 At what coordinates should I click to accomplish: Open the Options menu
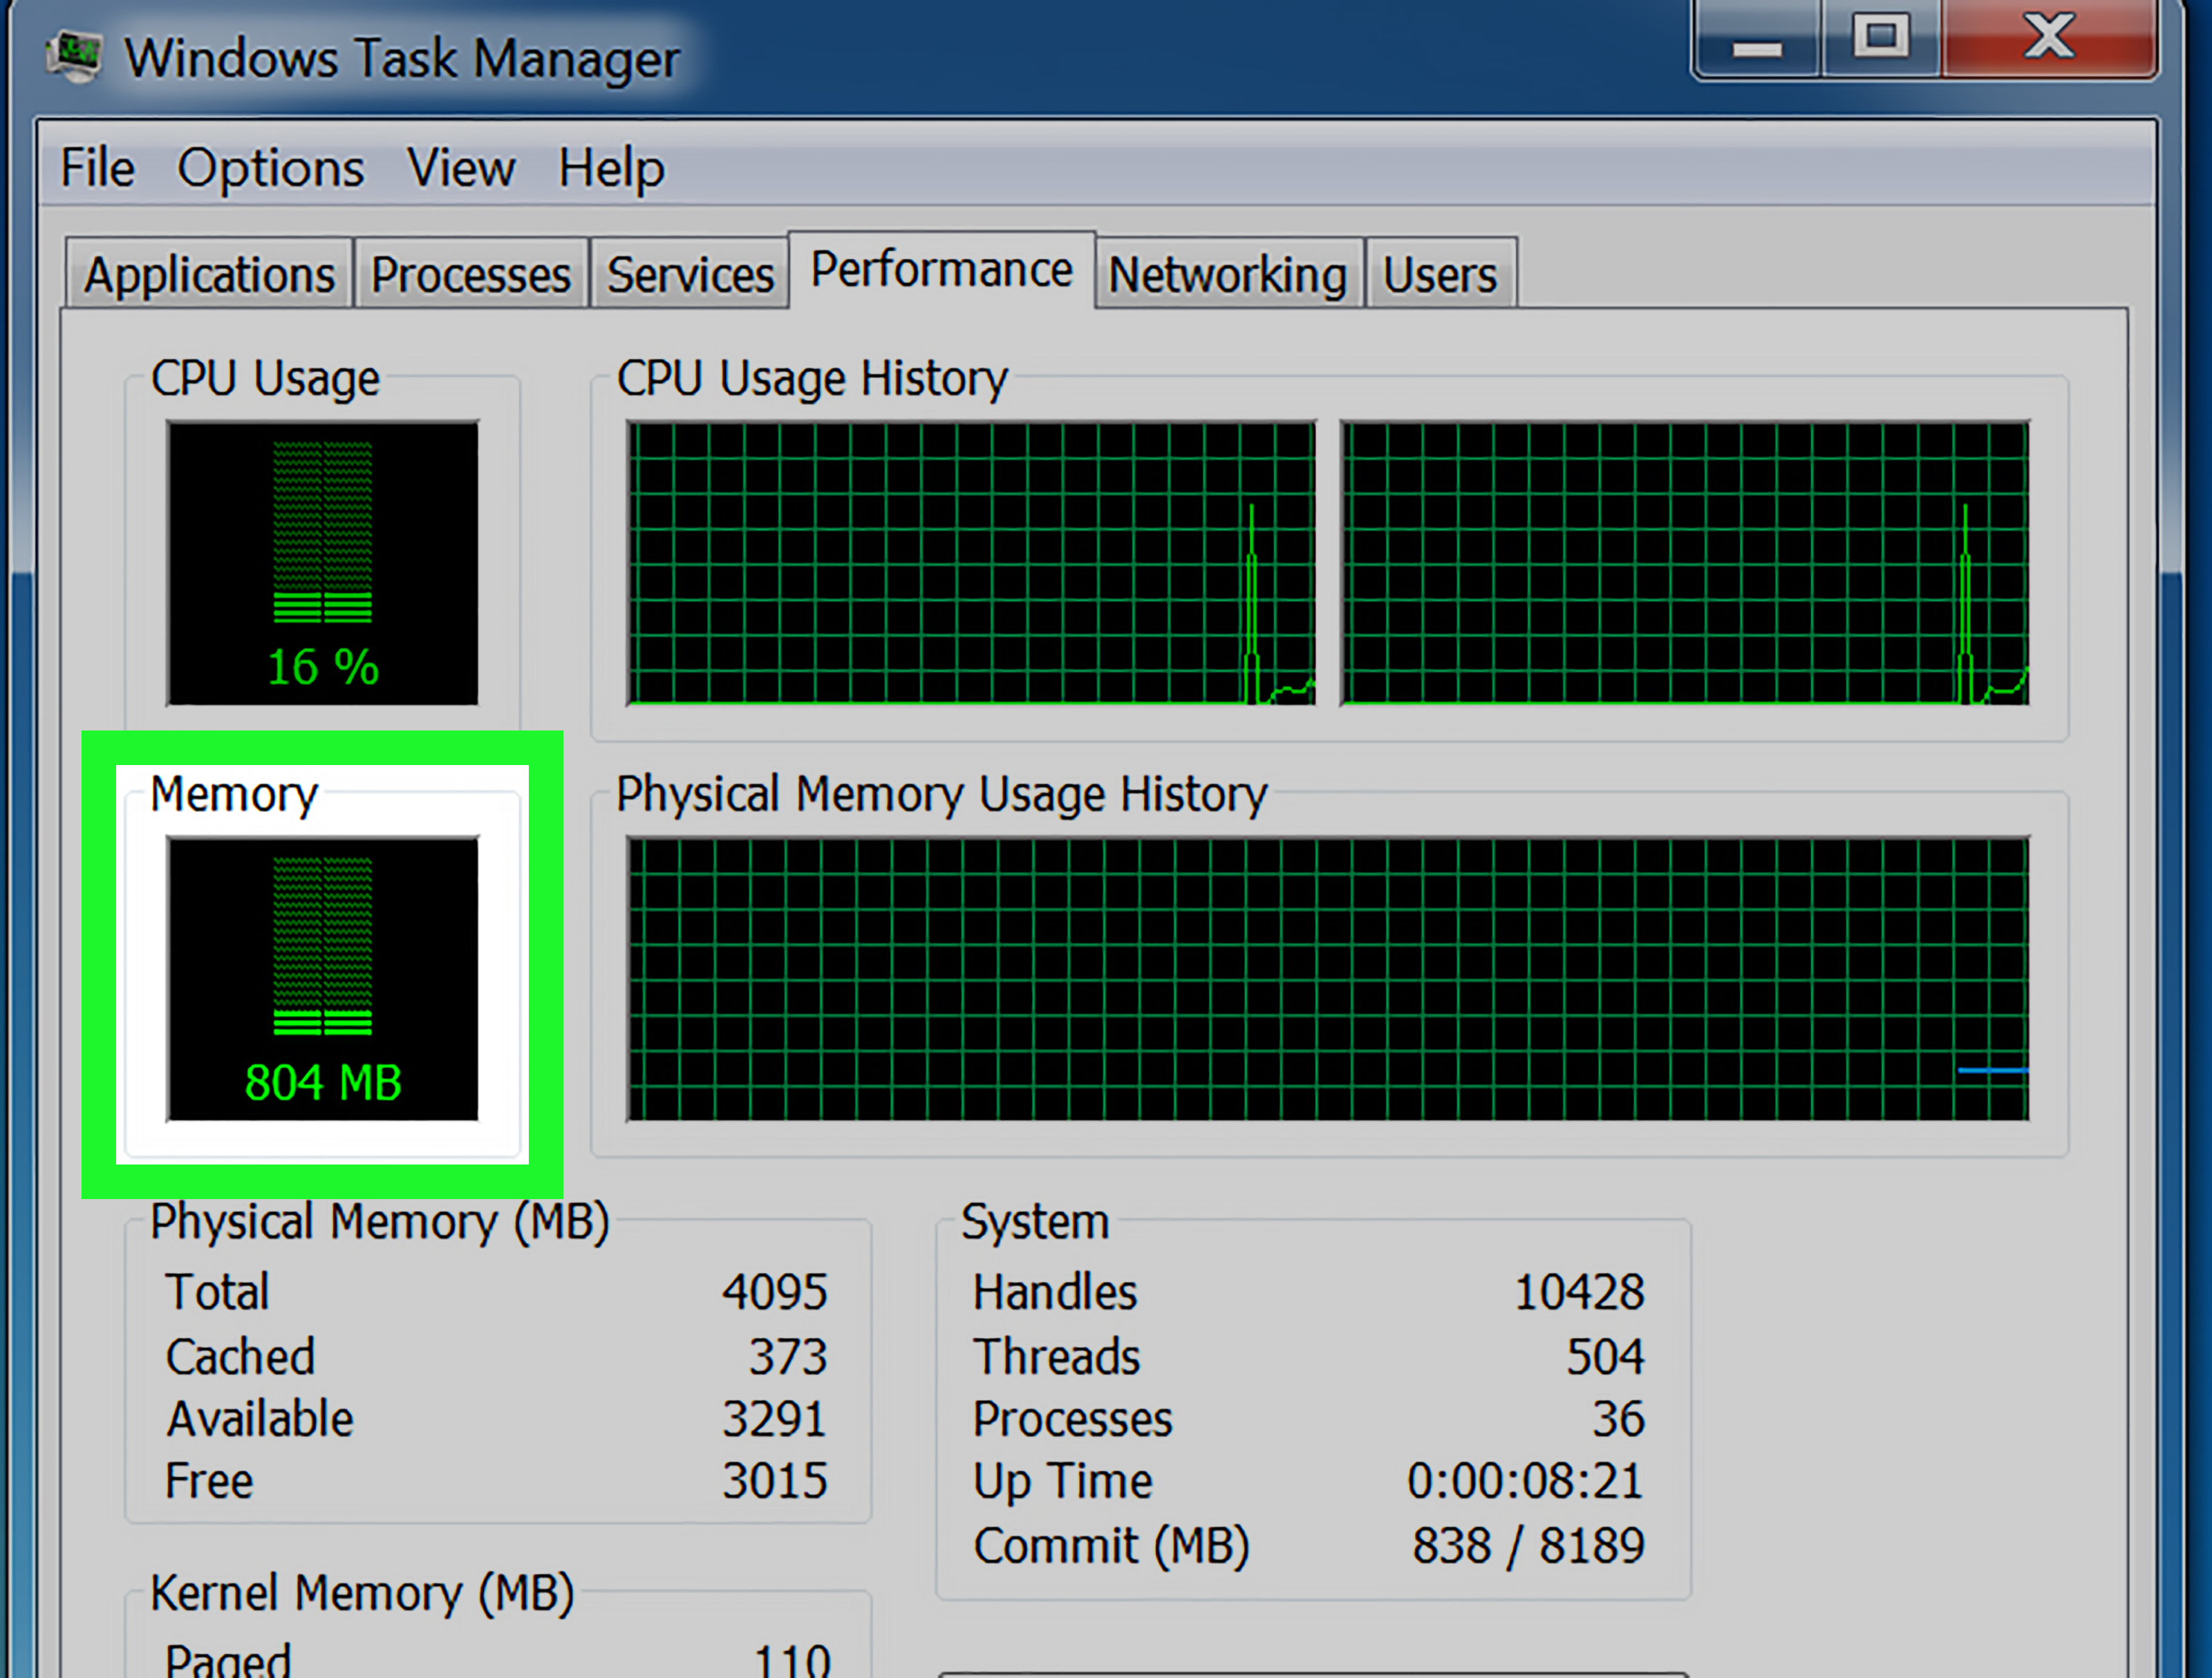click(x=270, y=167)
